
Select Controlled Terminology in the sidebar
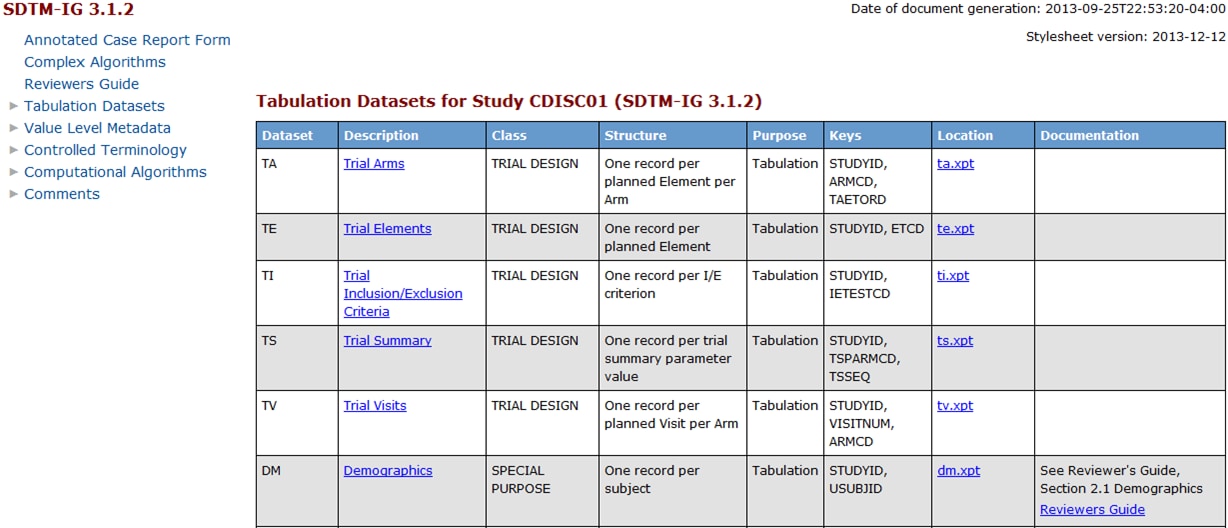[105, 150]
